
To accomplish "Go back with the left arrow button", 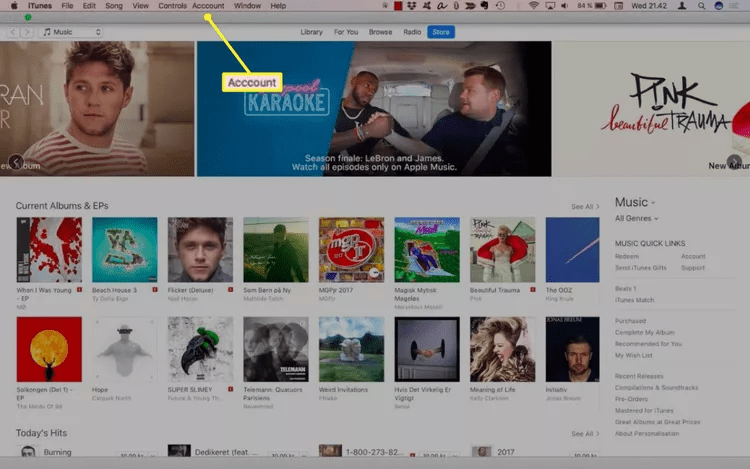I will click(x=13, y=32).
